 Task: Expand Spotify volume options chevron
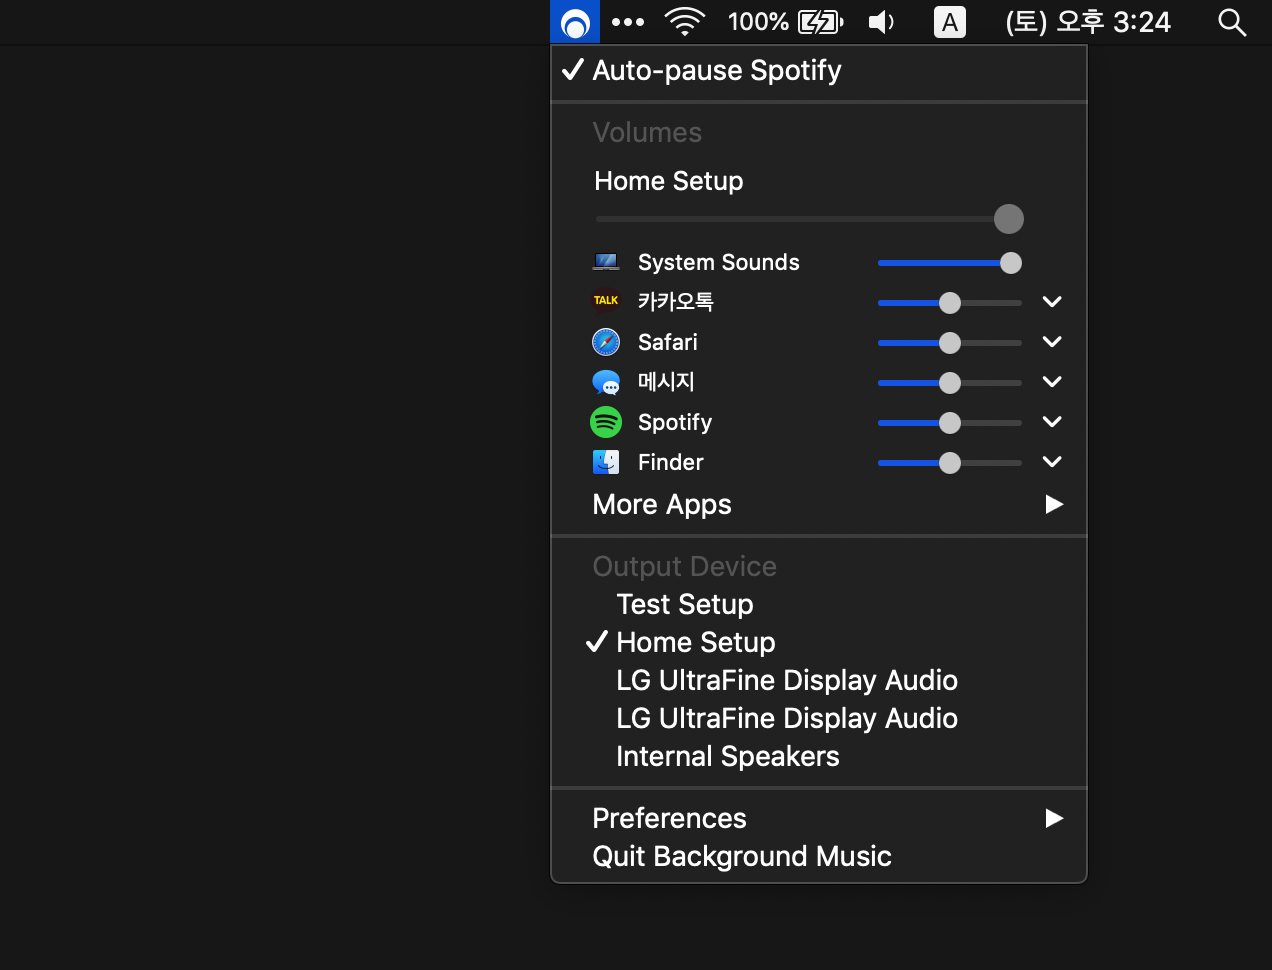click(x=1052, y=421)
